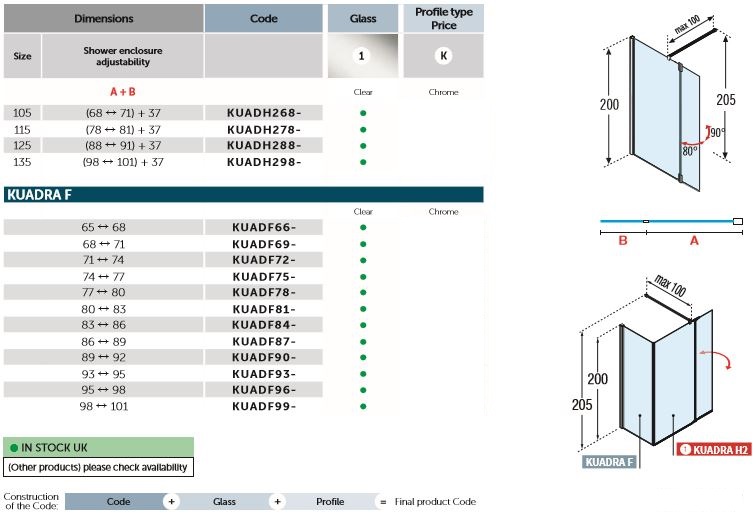This screenshot has height=521, width=756.
Task: Click the green stock dot for KUADF75-
Action: coord(363,277)
